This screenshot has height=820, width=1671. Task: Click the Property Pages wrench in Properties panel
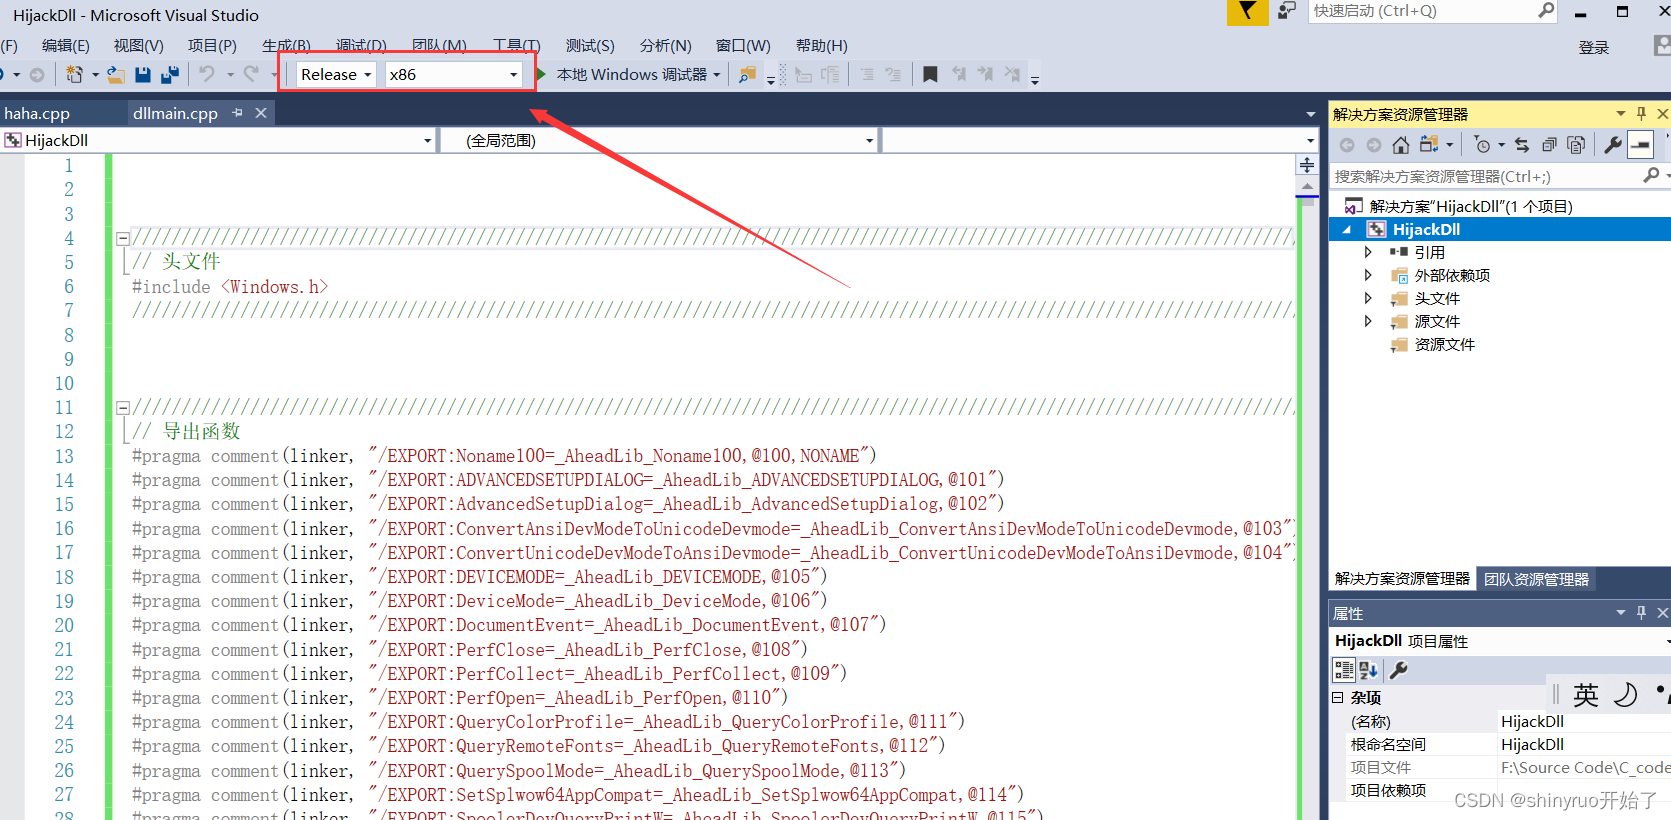1399,670
